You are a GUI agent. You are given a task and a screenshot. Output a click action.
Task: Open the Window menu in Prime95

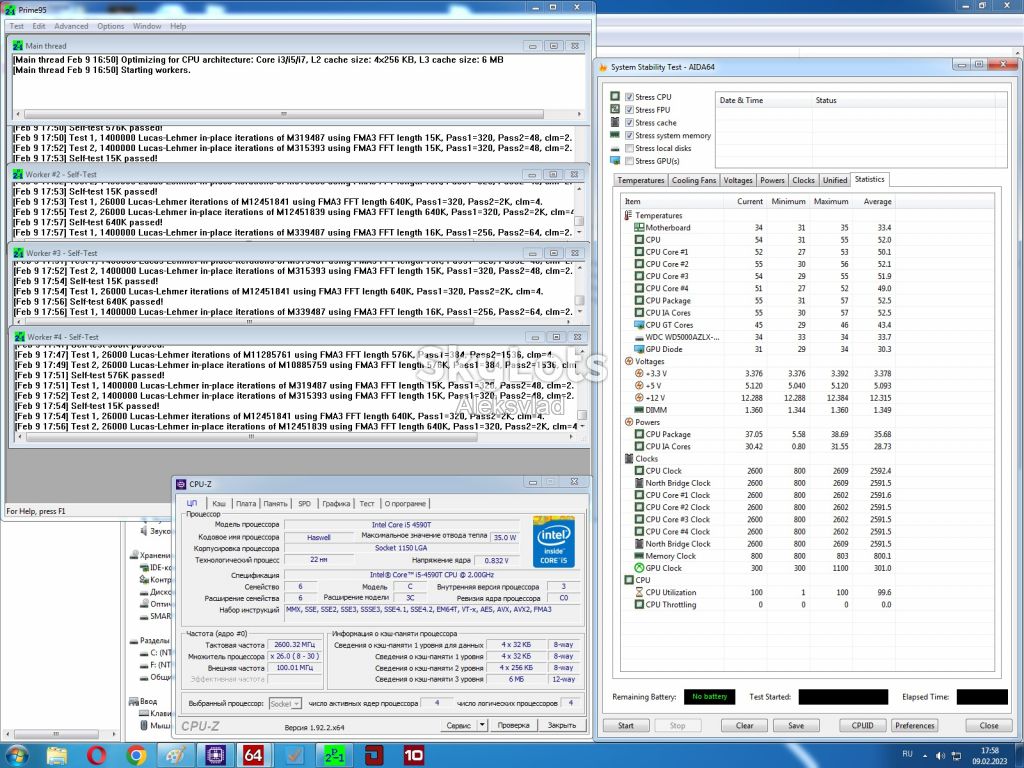(147, 26)
